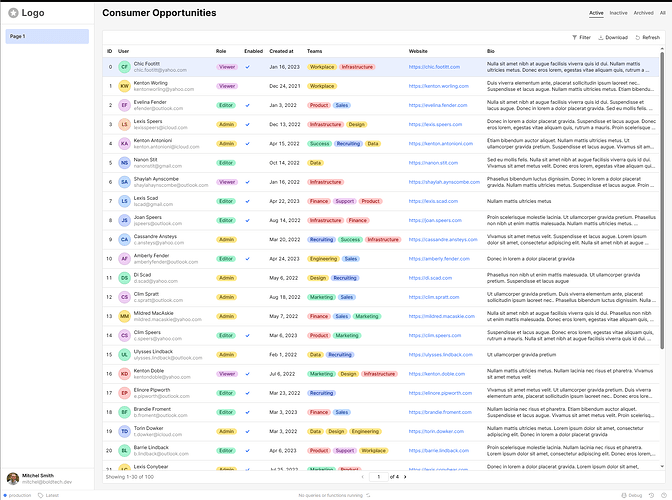Viewport: 672px width, 500px height.
Task: Download the table data
Action: (x=613, y=37)
